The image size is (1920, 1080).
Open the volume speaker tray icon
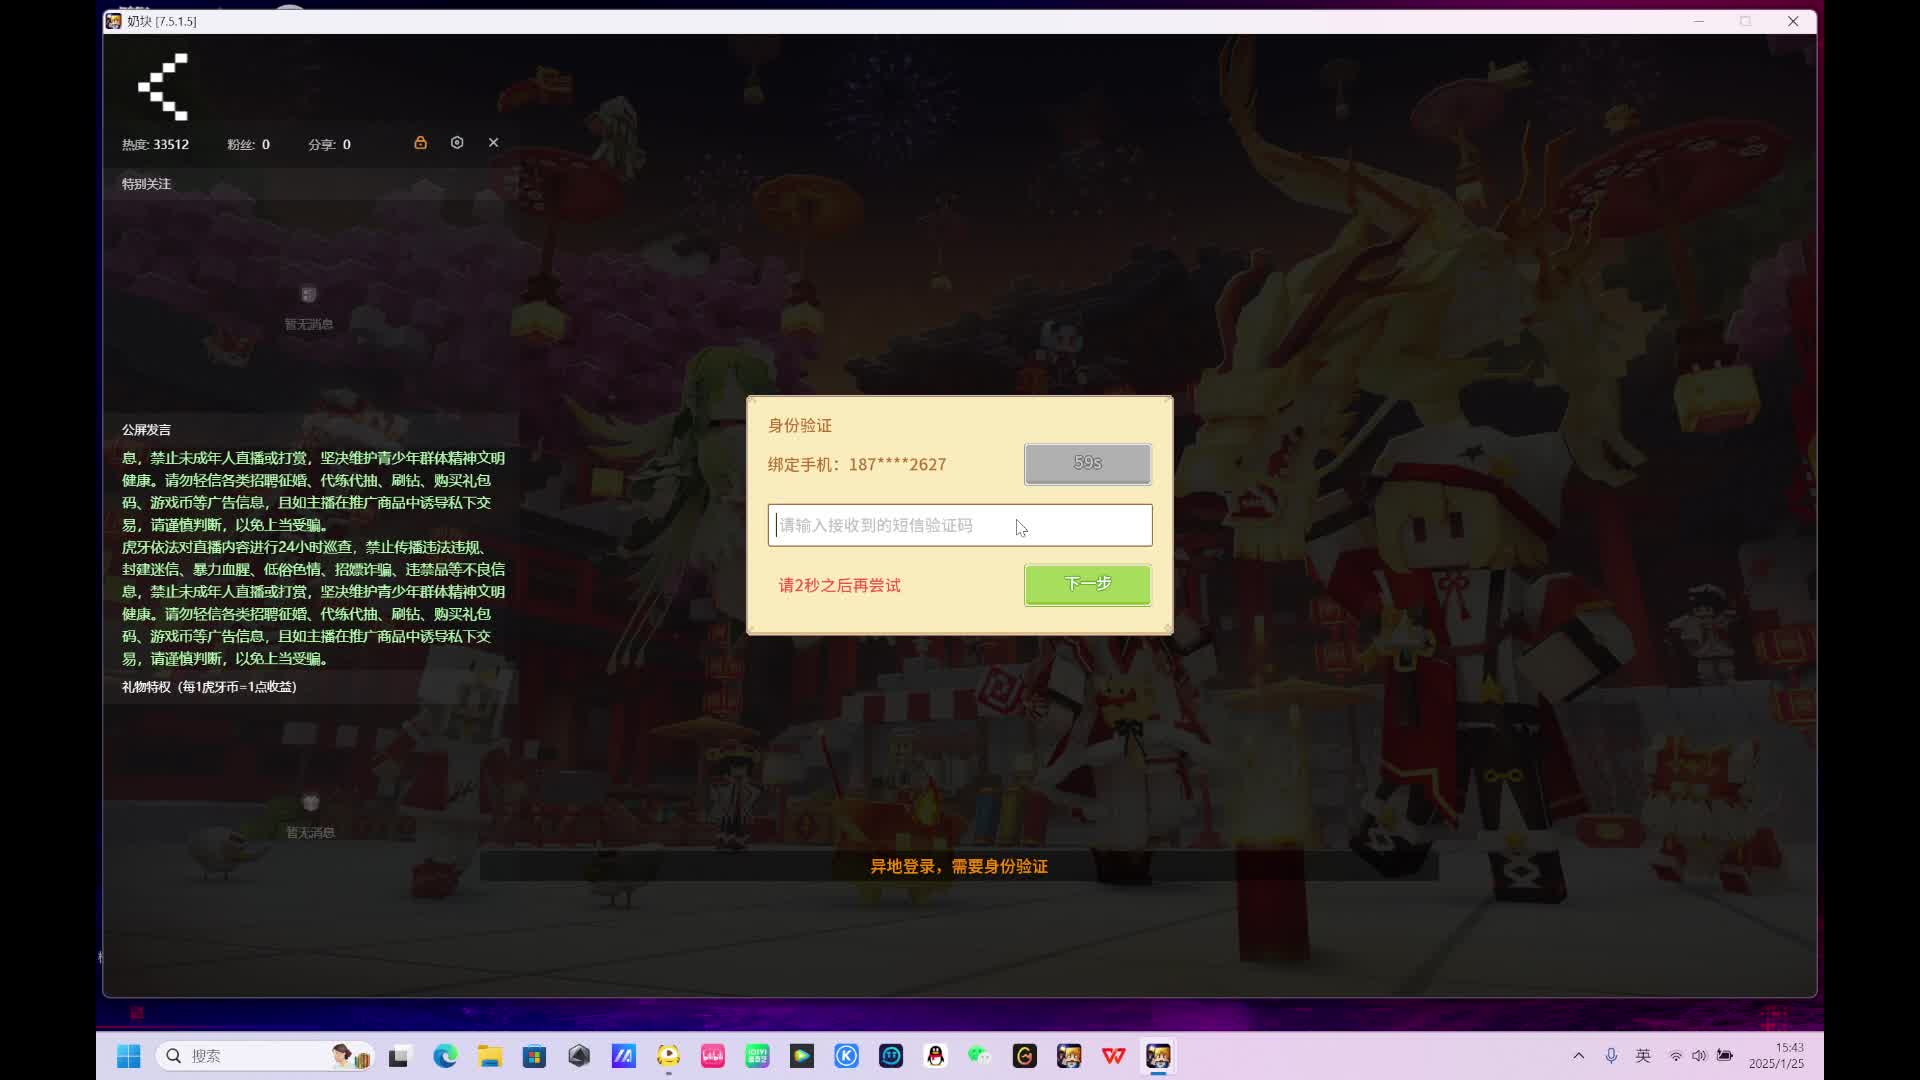(1699, 1056)
